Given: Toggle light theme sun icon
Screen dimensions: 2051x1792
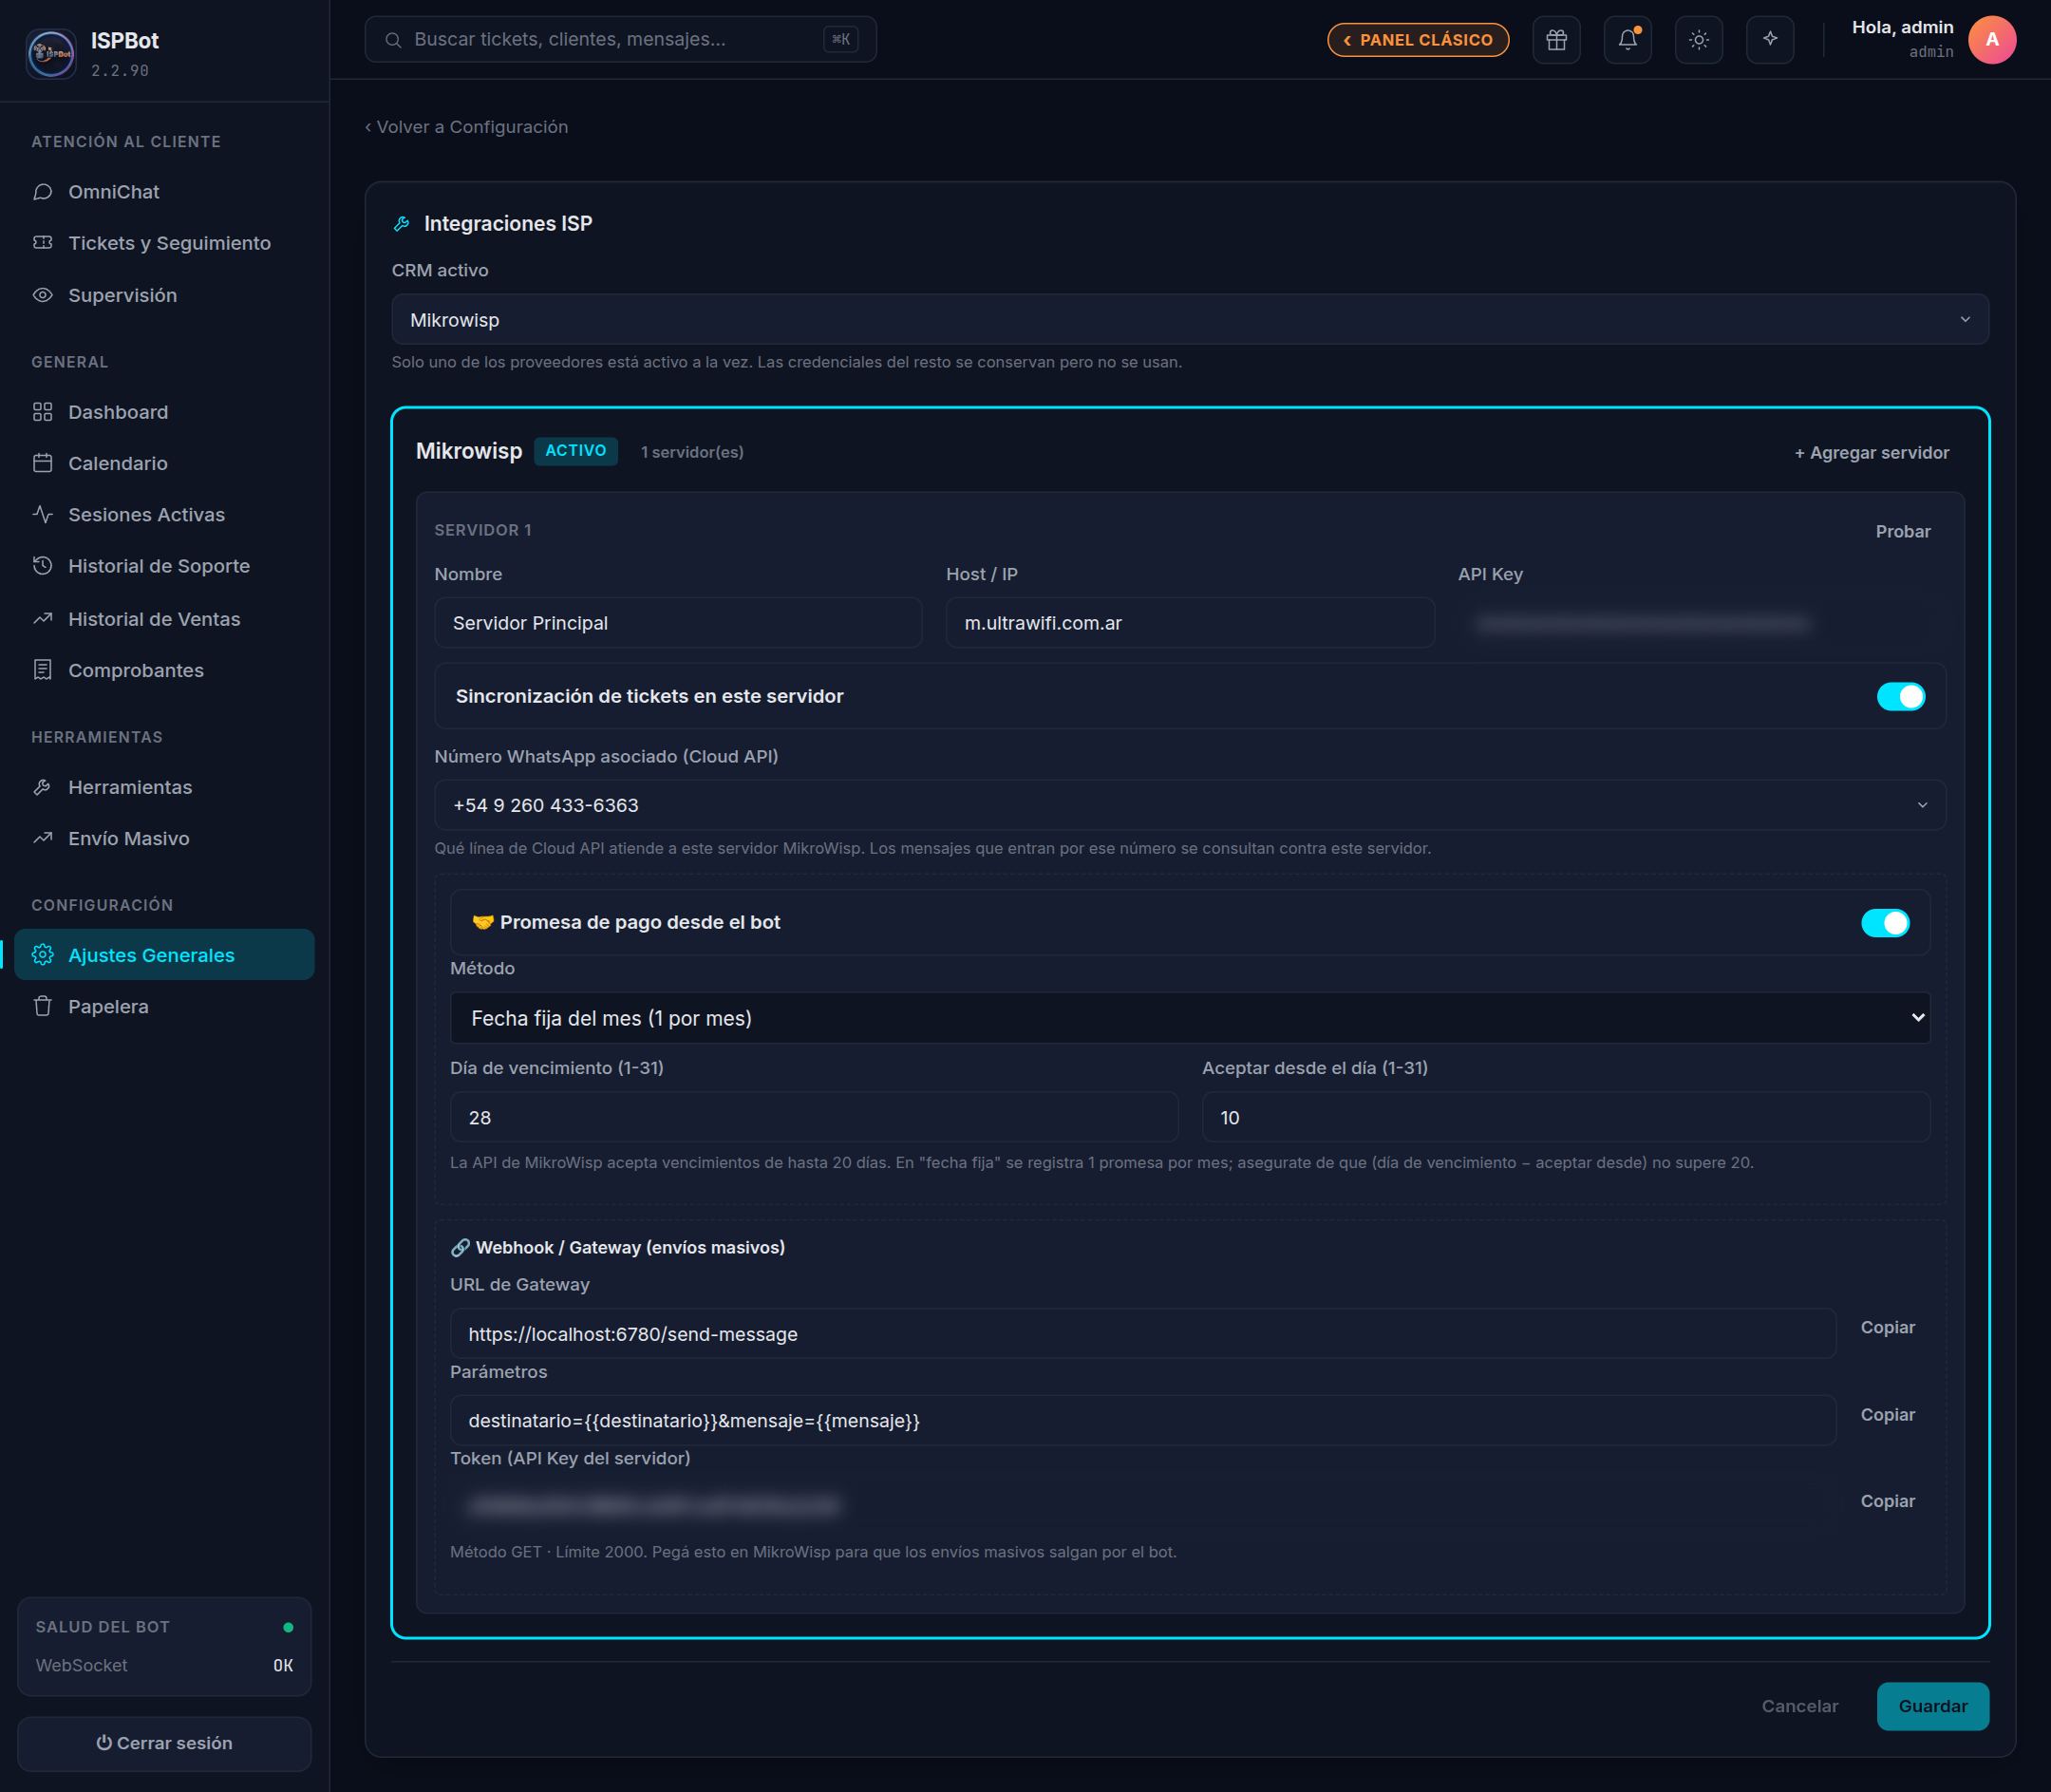Looking at the screenshot, I should 1698,40.
